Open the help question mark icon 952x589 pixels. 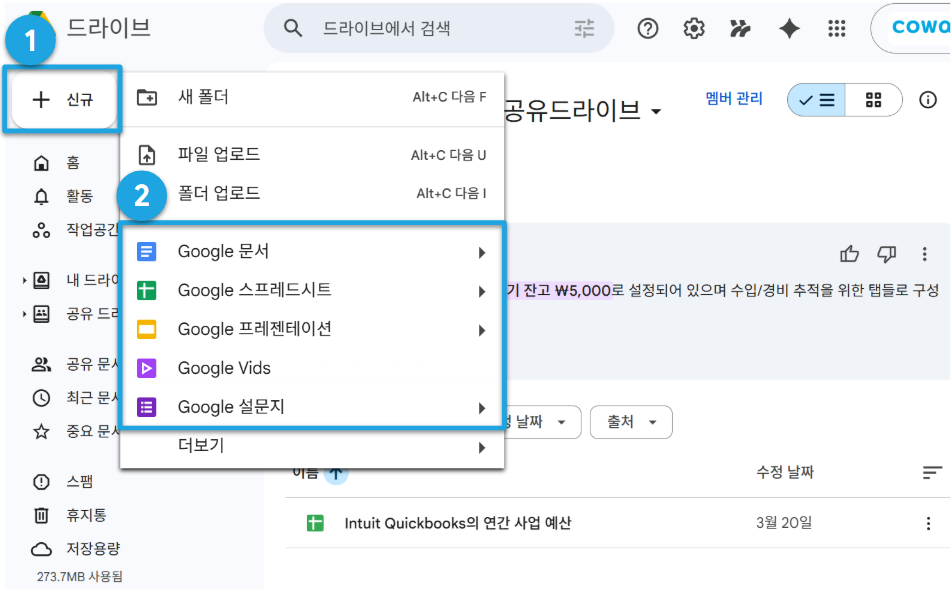click(647, 29)
